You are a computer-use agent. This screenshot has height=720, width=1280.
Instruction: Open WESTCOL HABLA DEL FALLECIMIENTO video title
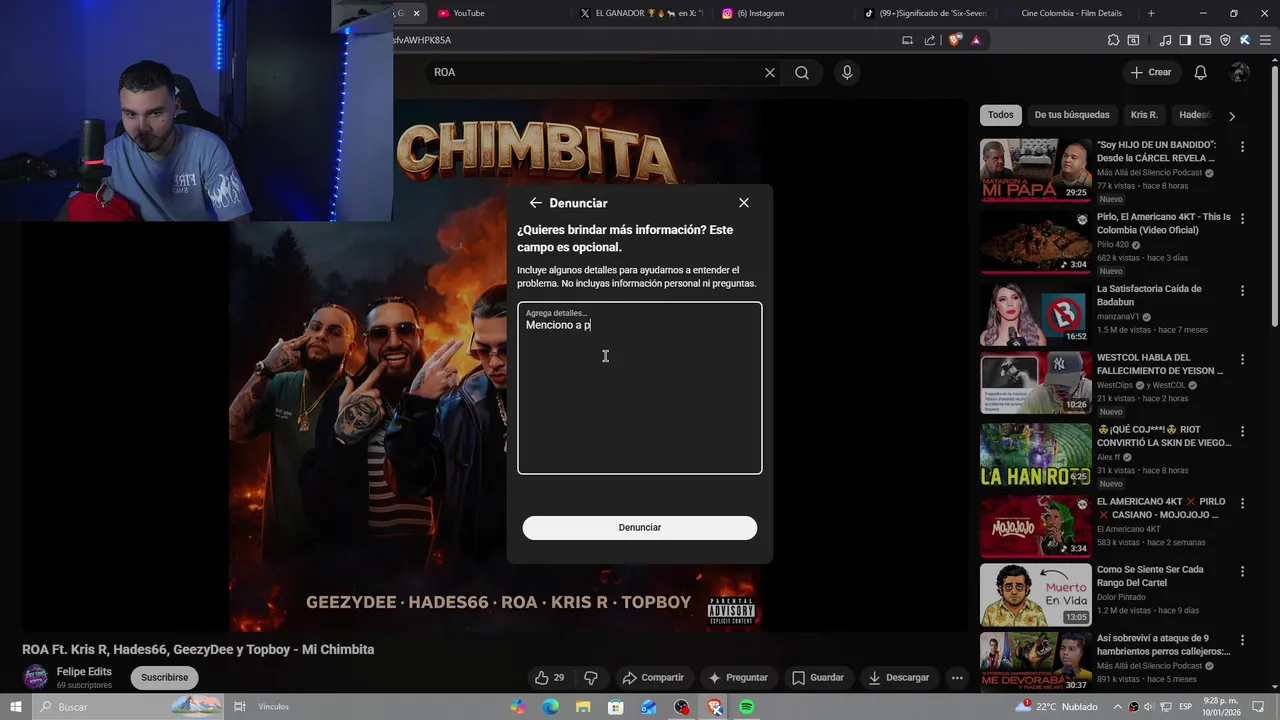click(x=1158, y=364)
